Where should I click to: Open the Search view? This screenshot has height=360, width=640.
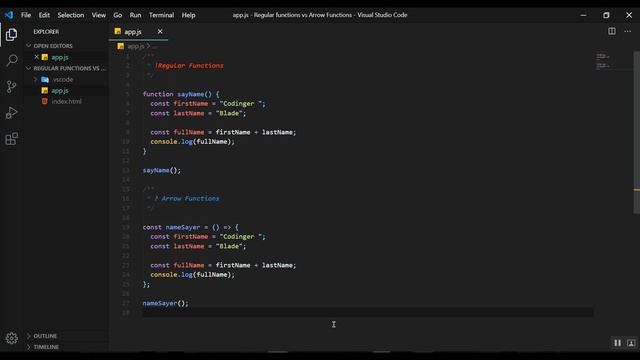[11, 60]
